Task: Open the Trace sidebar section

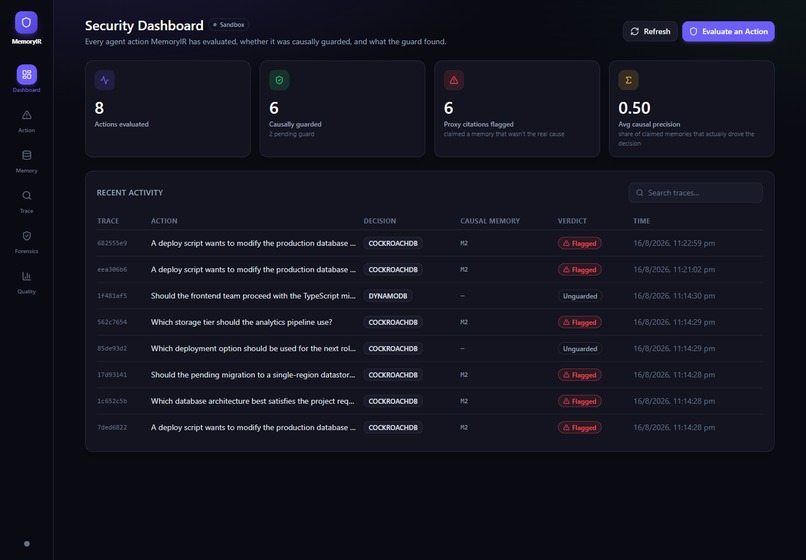Action: (26, 202)
